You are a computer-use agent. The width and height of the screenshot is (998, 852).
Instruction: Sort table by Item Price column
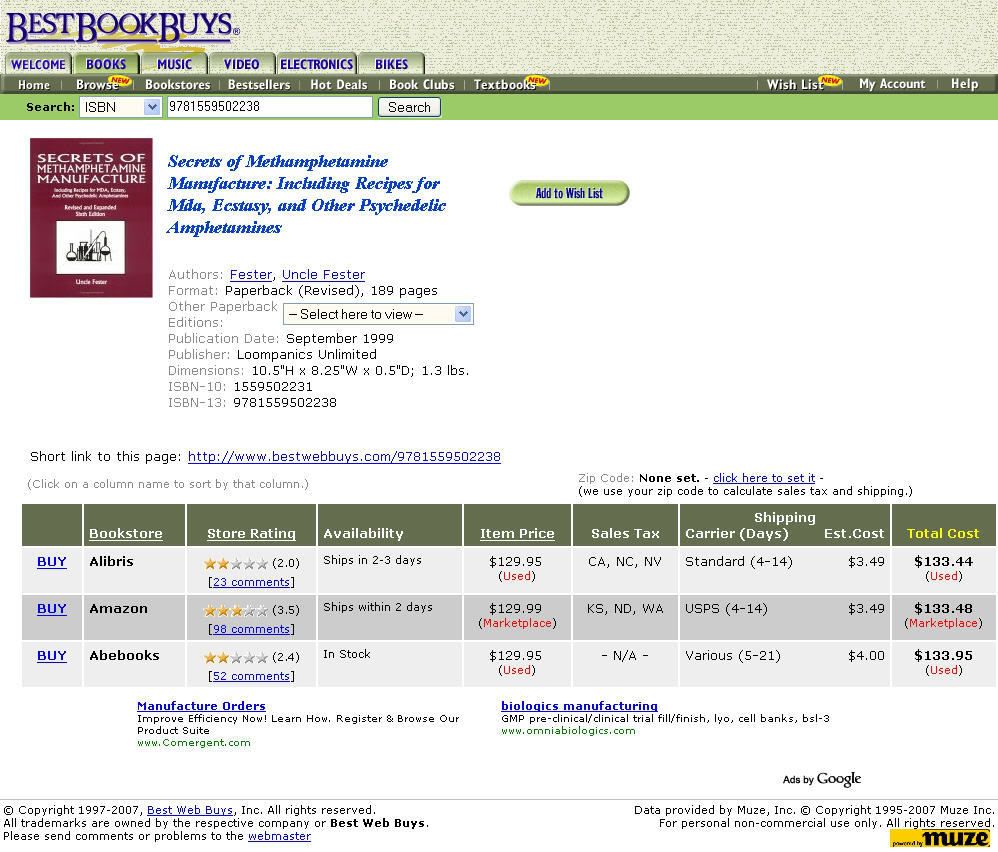pyautogui.click(x=517, y=533)
